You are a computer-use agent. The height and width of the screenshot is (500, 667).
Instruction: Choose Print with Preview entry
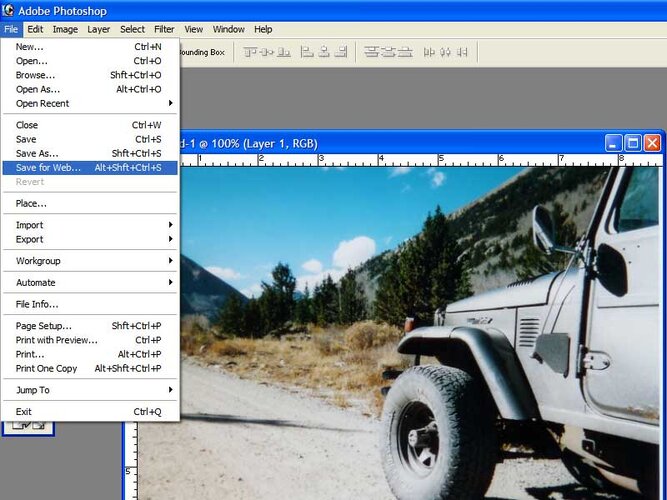click(90, 340)
